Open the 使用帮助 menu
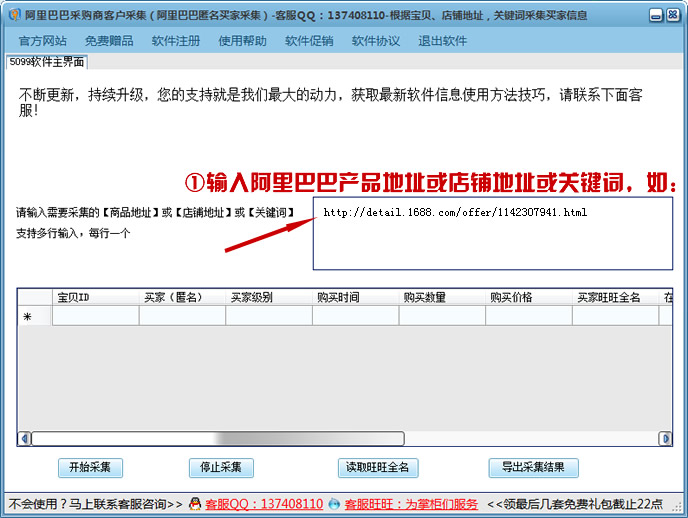The width and height of the screenshot is (688, 518). click(x=242, y=41)
